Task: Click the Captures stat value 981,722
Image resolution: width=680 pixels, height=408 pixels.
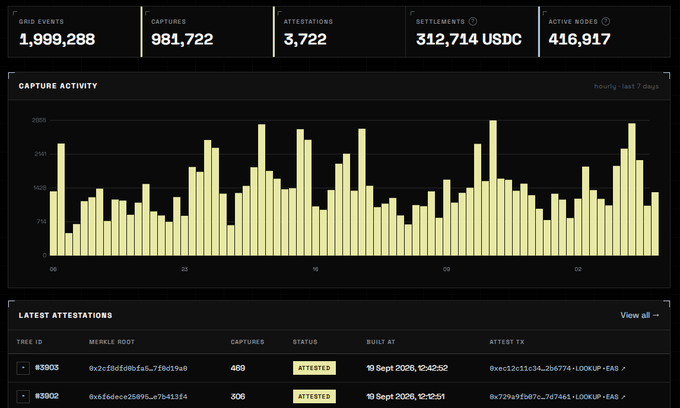Action: (182, 39)
